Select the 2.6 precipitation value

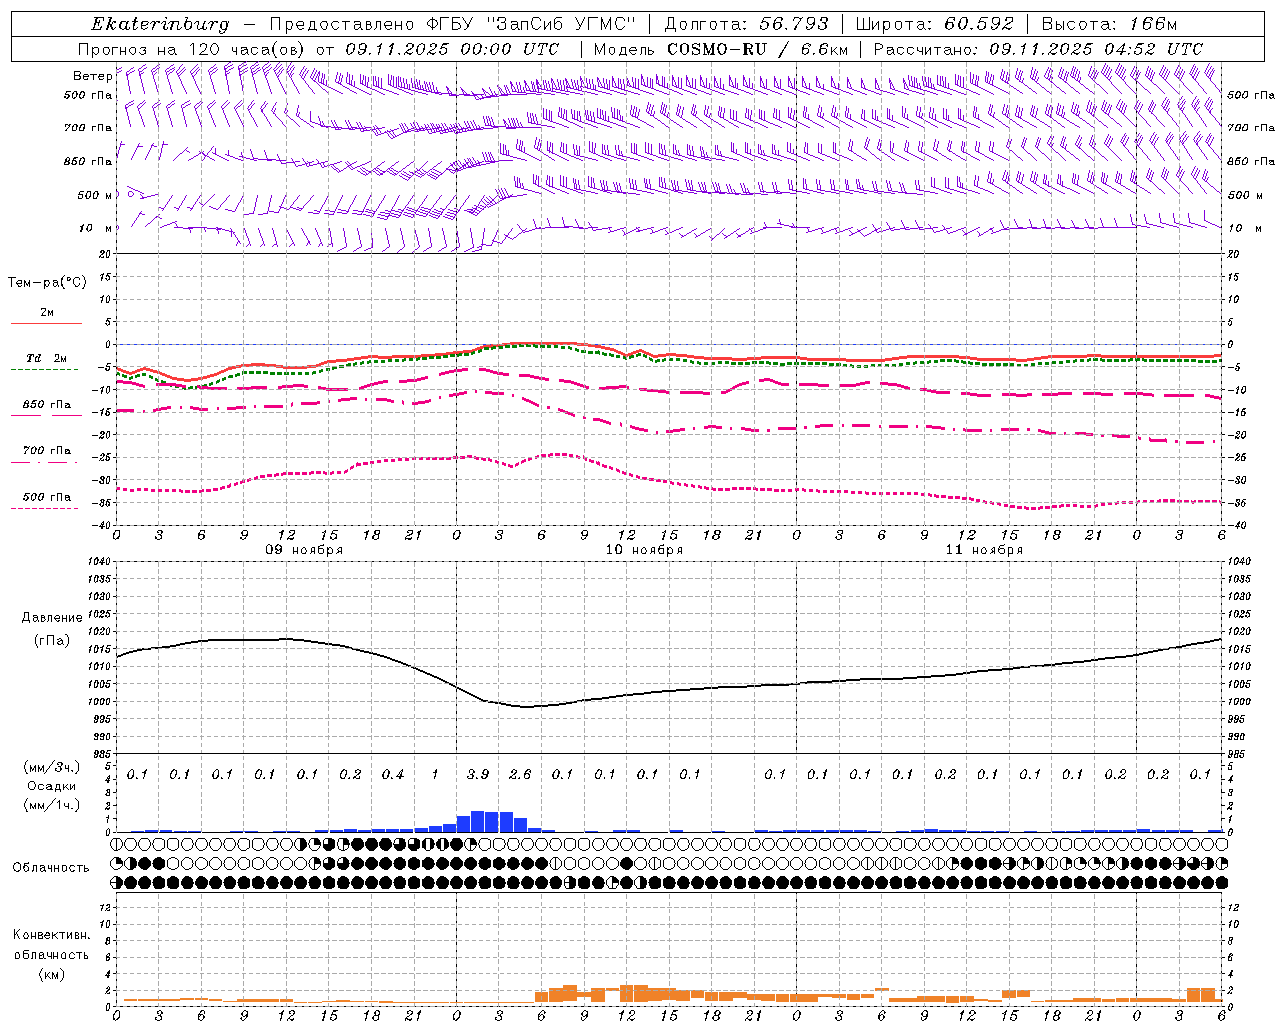pos(520,775)
